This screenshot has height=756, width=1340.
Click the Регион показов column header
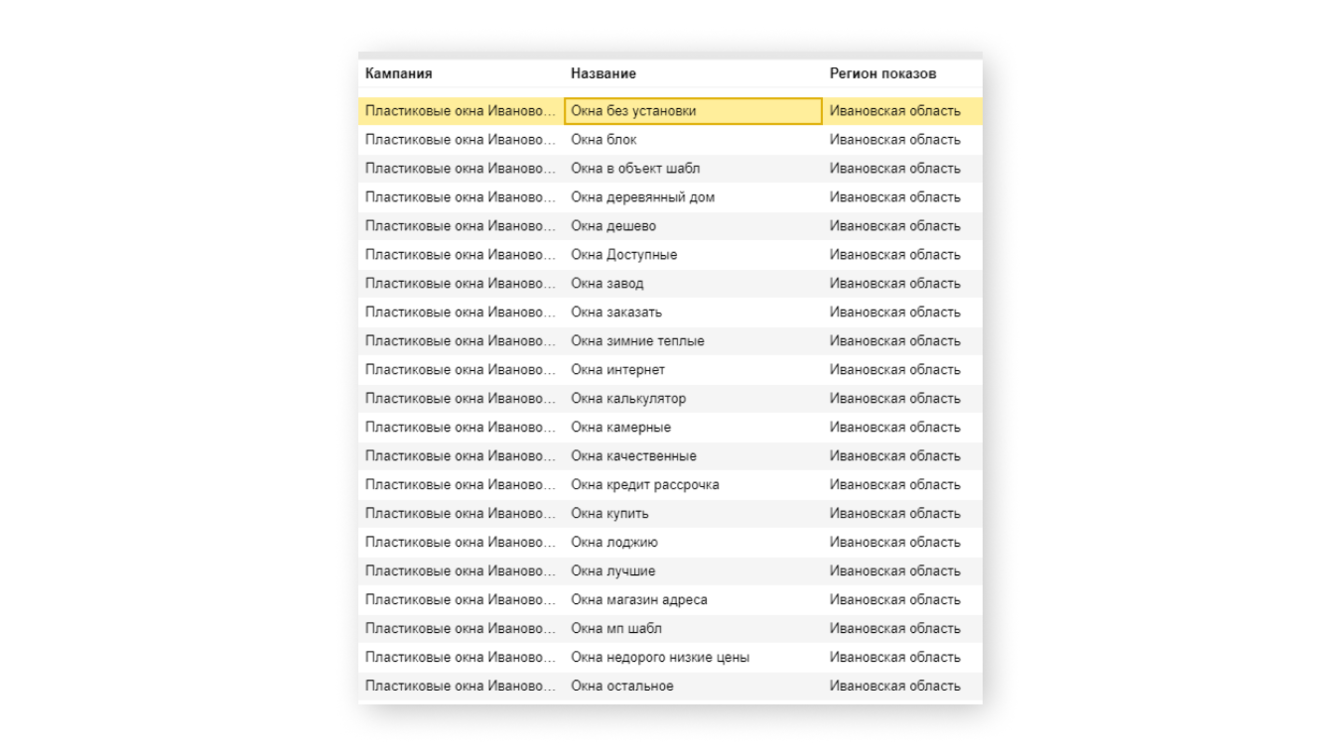click(x=883, y=74)
